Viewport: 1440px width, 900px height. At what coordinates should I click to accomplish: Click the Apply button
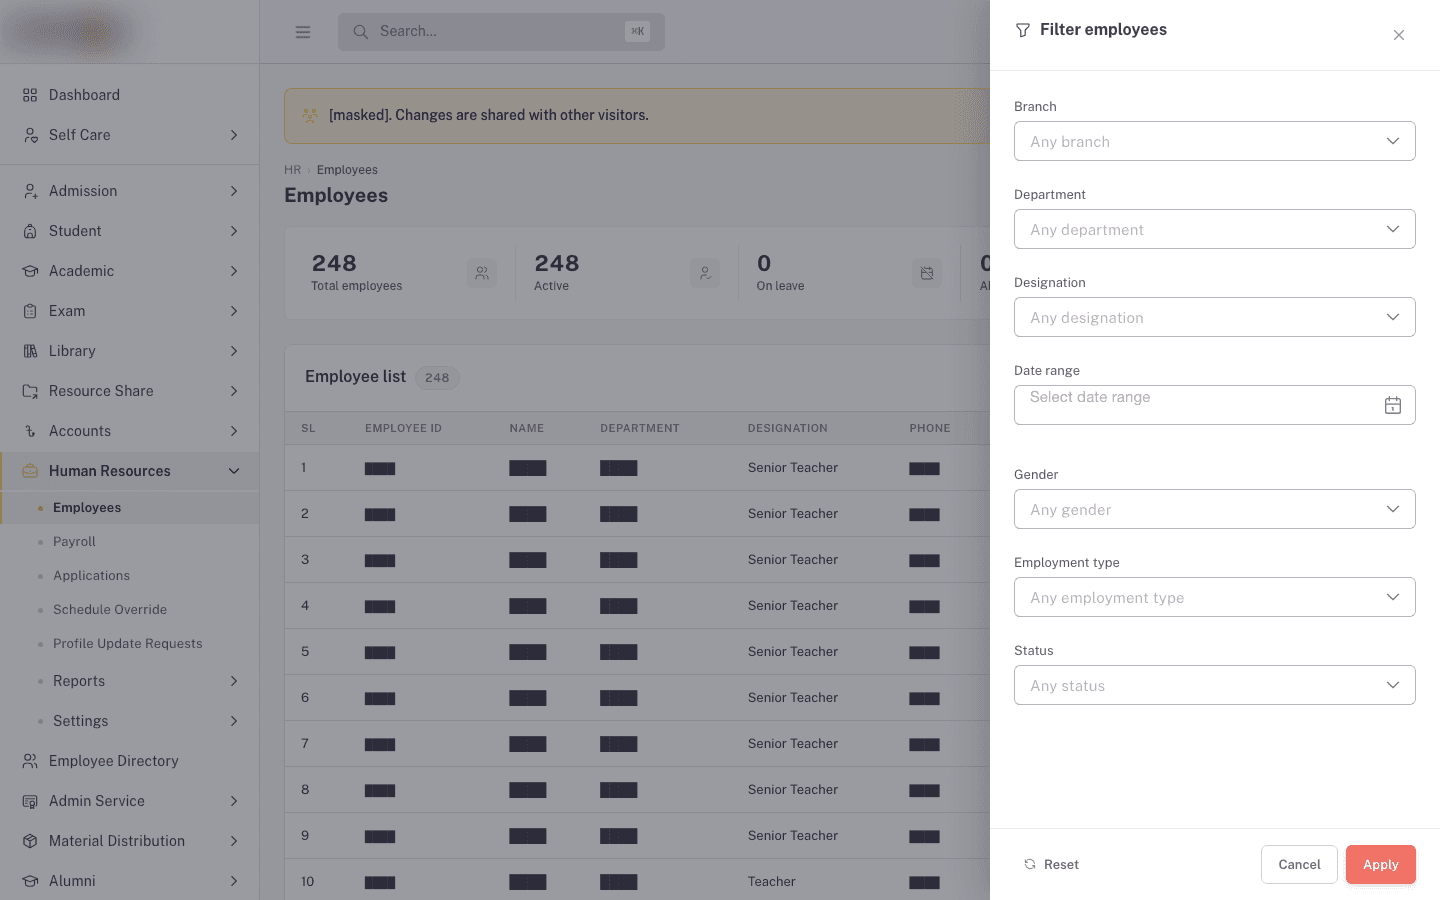[x=1381, y=864]
